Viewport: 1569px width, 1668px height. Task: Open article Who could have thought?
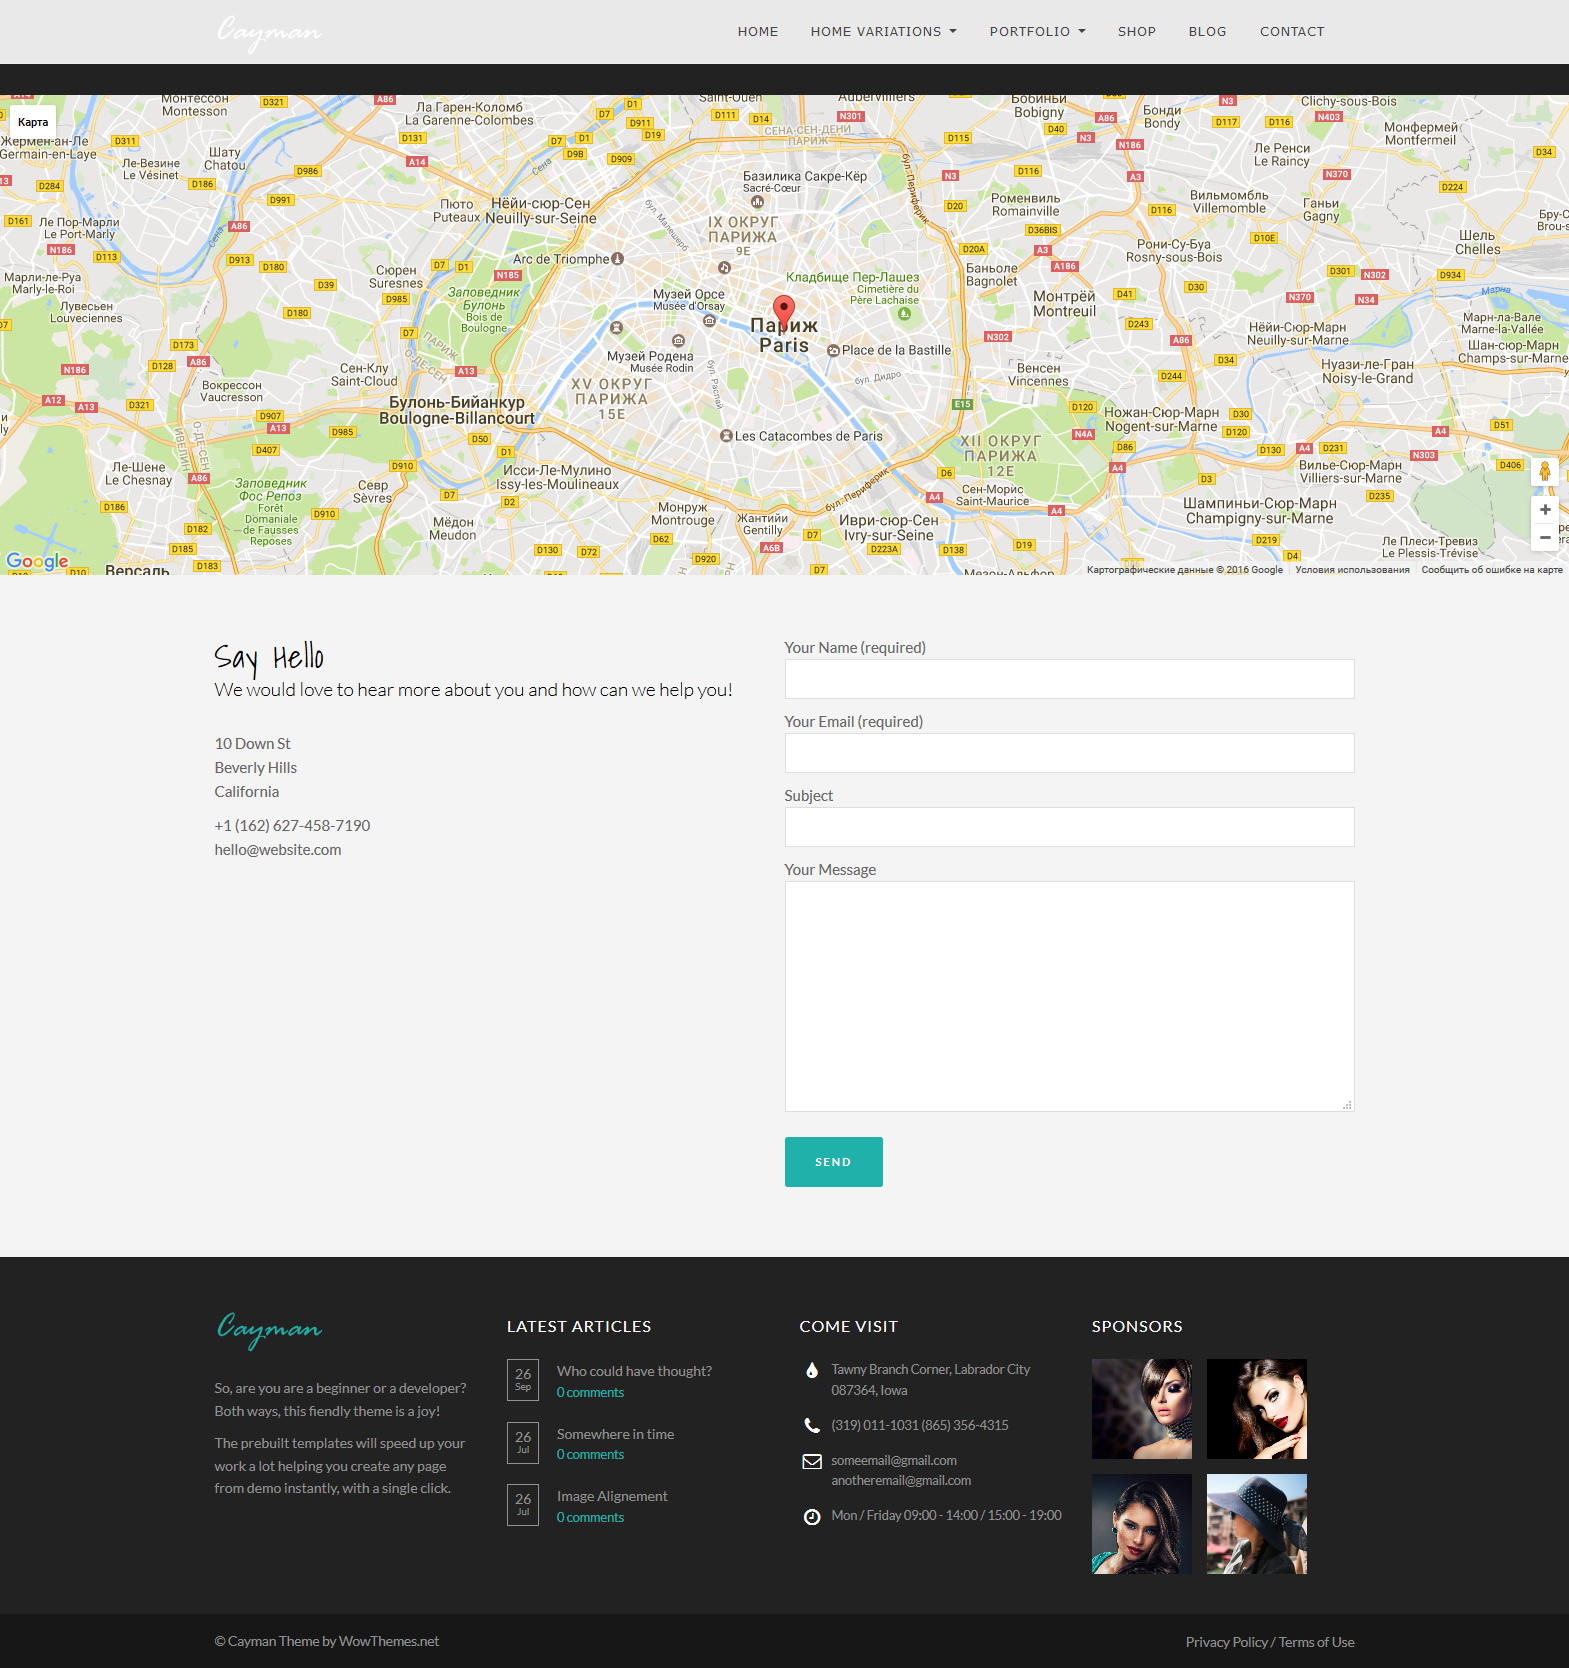tap(634, 1371)
